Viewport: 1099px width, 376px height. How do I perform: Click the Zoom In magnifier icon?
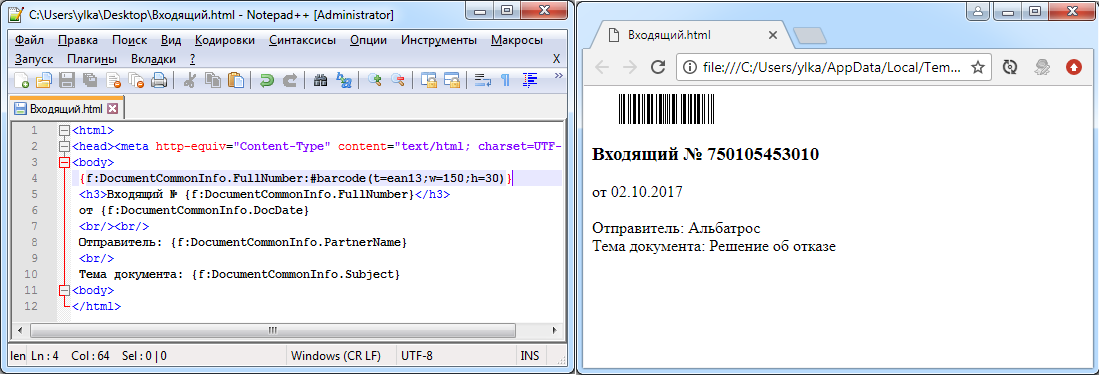coord(374,81)
